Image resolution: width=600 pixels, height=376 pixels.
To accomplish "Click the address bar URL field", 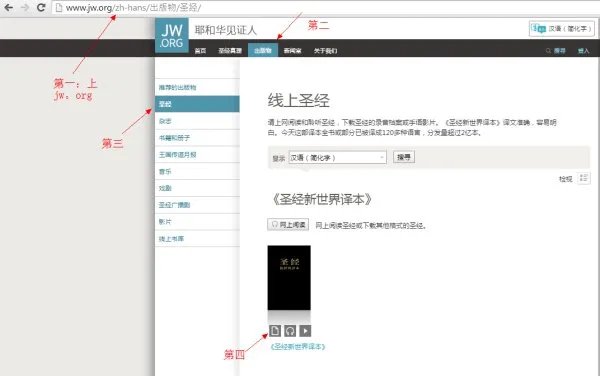I will pos(325,8).
